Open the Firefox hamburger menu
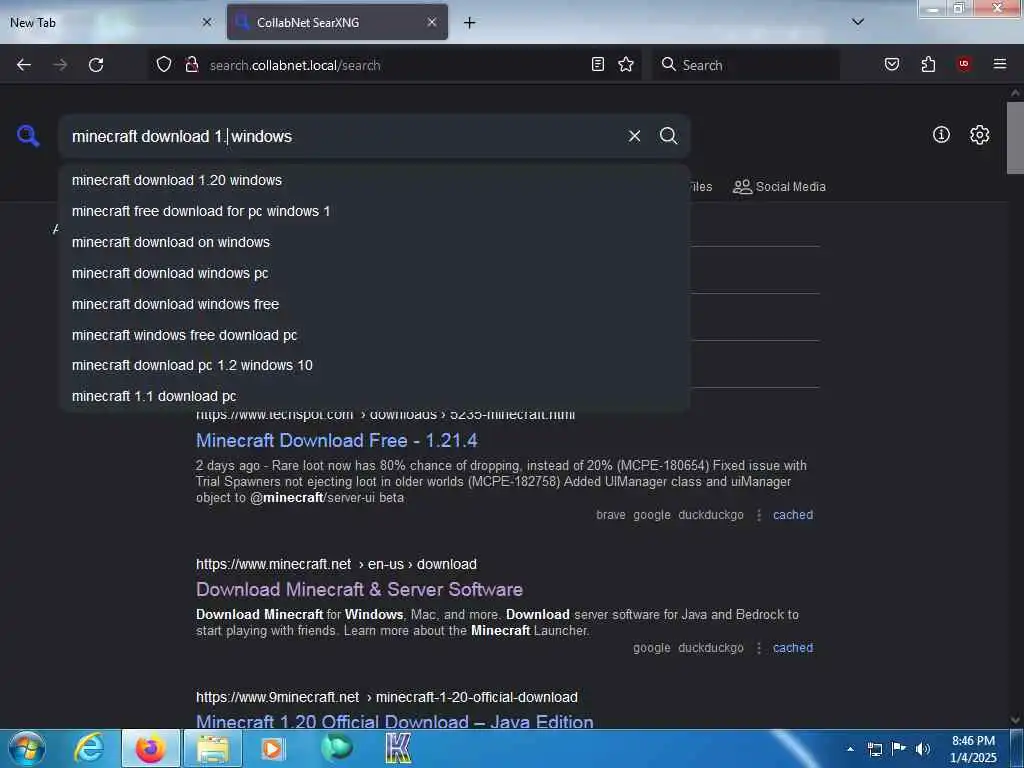 [999, 64]
